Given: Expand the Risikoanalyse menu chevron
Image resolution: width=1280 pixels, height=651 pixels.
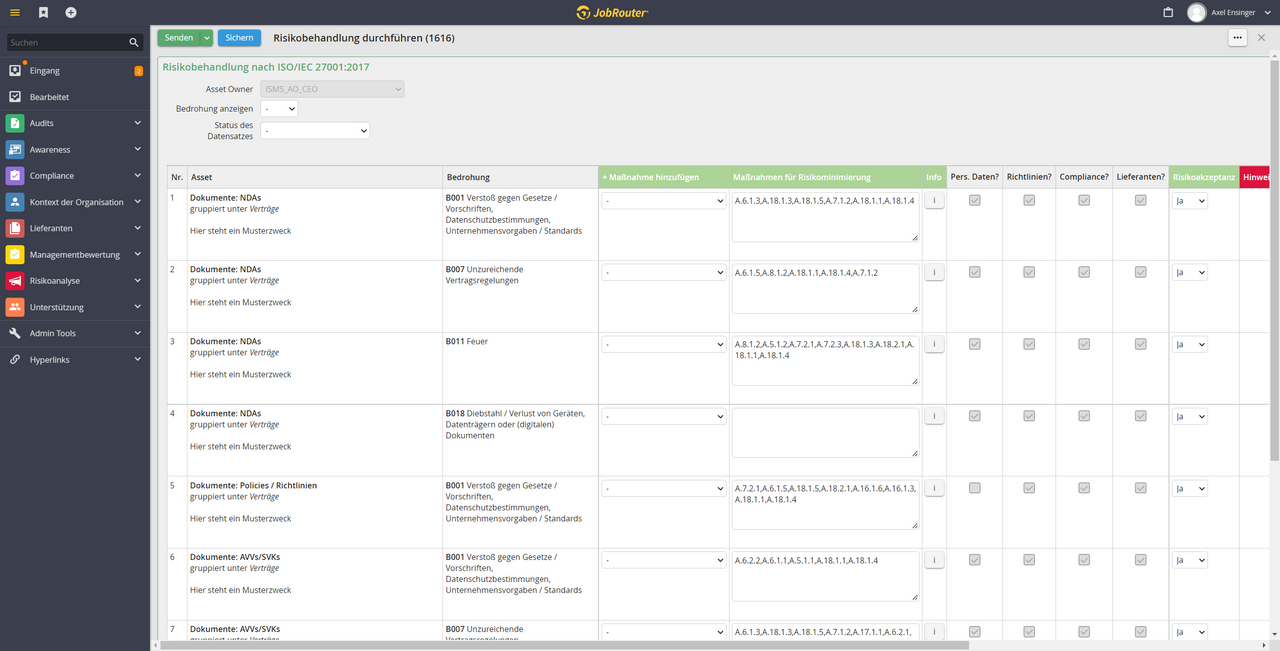Looking at the screenshot, I should [x=138, y=281].
